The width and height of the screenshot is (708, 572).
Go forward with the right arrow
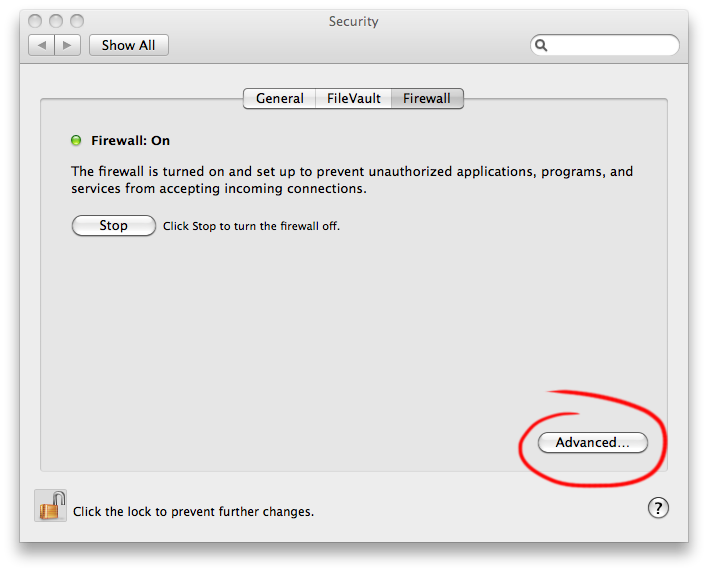[67, 45]
